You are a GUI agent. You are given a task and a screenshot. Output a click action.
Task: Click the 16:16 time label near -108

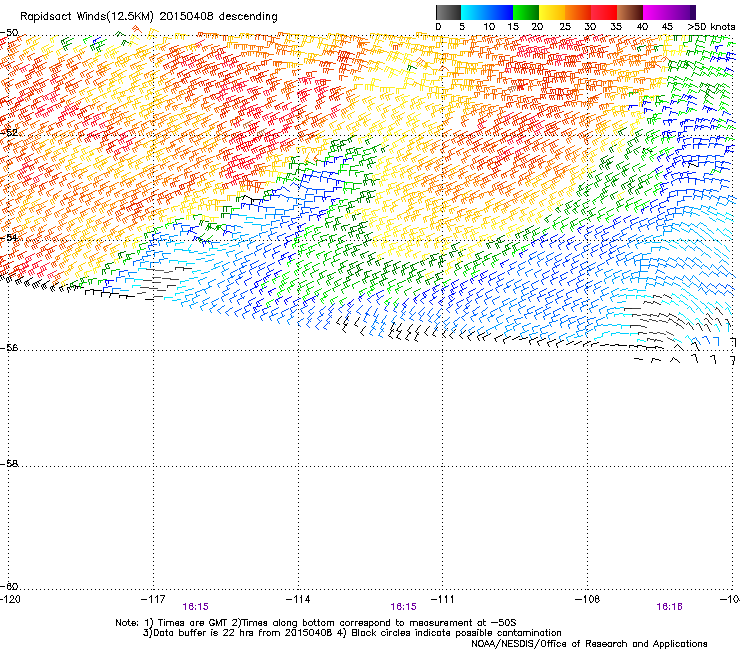pyautogui.click(x=669, y=607)
